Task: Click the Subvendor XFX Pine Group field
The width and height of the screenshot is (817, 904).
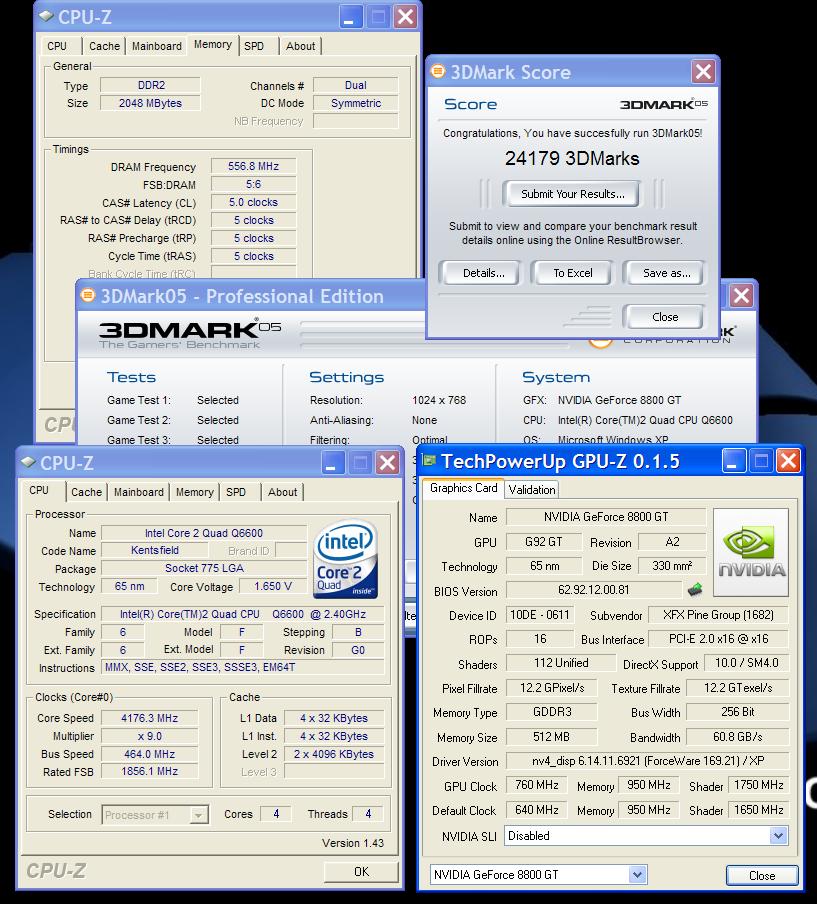Action: pyautogui.click(x=718, y=615)
